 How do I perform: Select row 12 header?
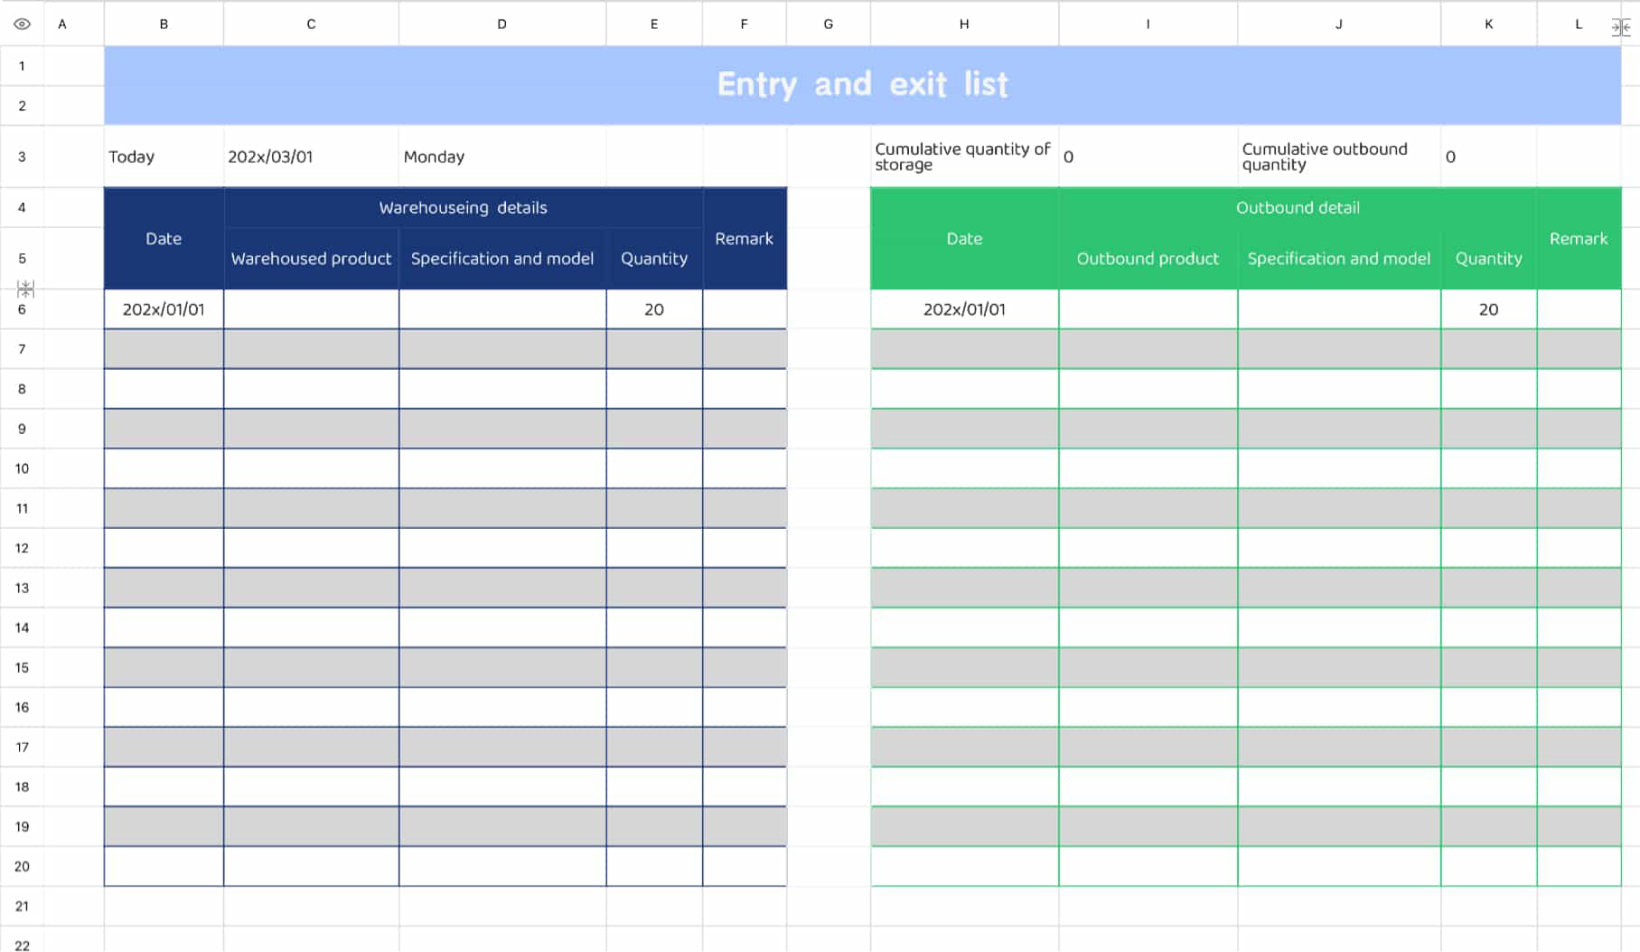pos(22,548)
